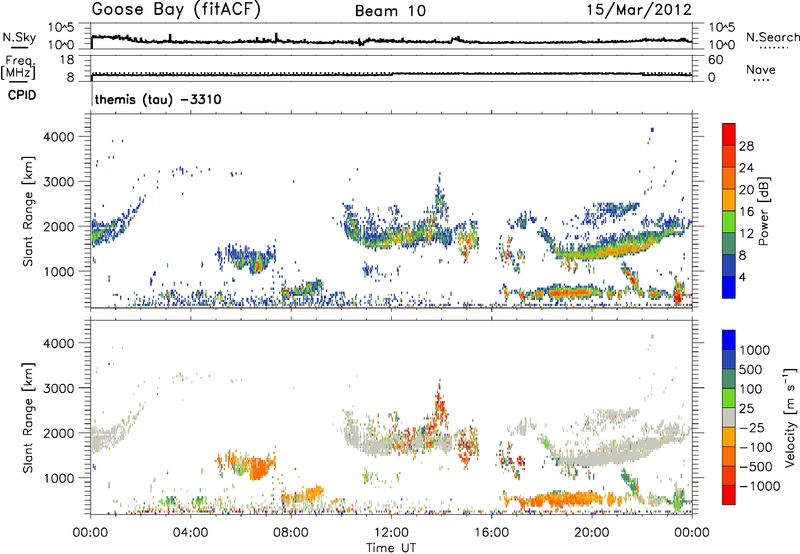The height and width of the screenshot is (554, 800).
Task: Click the "-25" label on Velocity colorbar
Action: (752, 428)
